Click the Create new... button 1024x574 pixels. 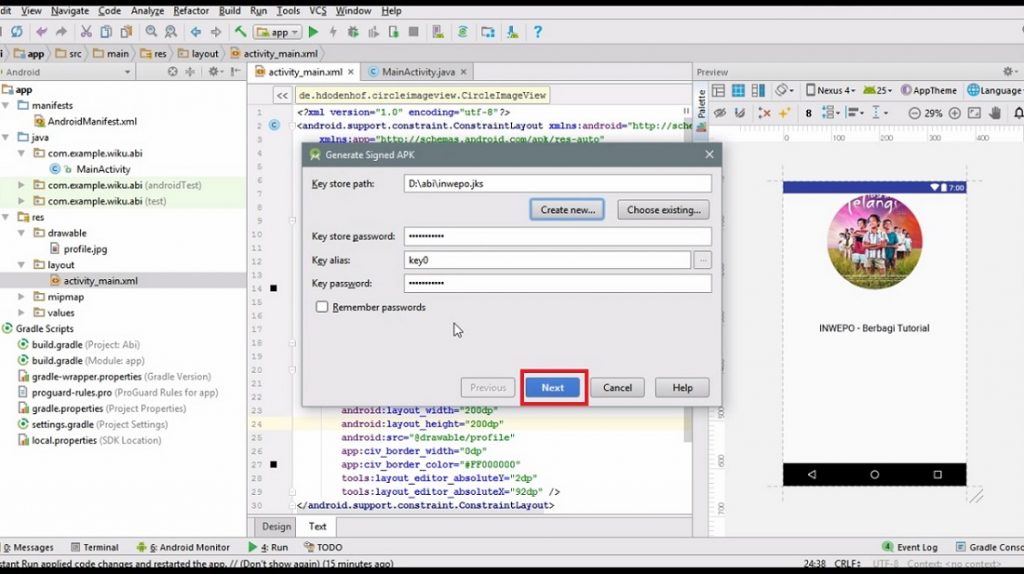[567, 210]
